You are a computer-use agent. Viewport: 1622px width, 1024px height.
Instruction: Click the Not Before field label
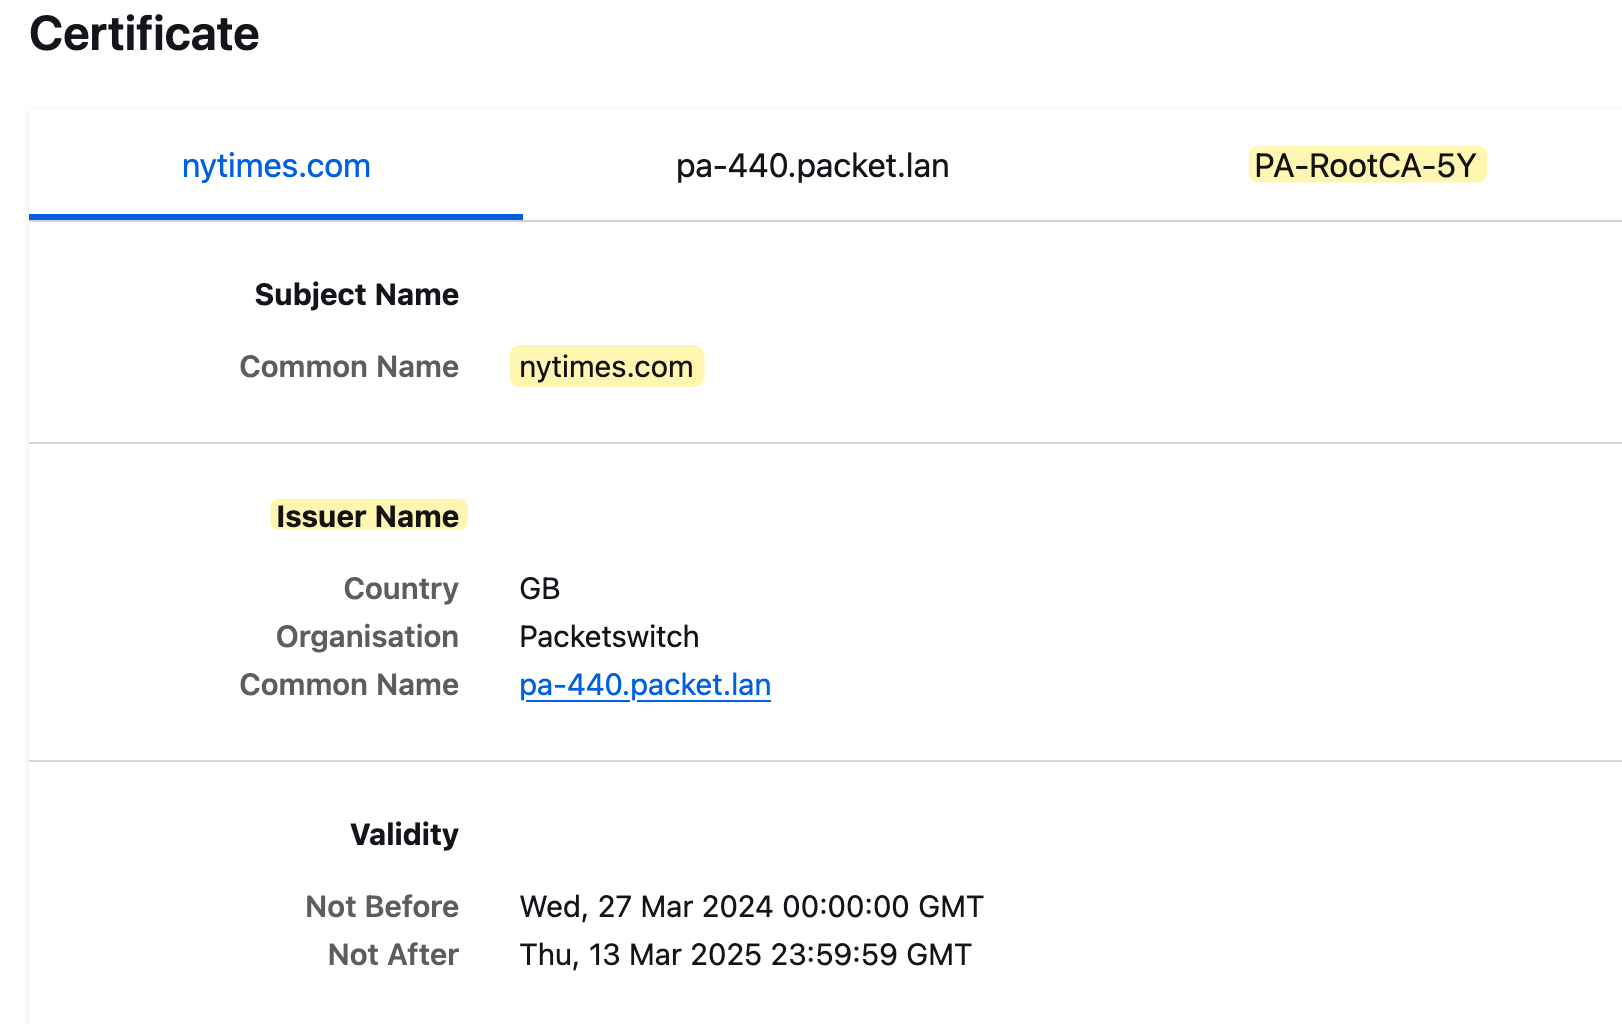381,906
